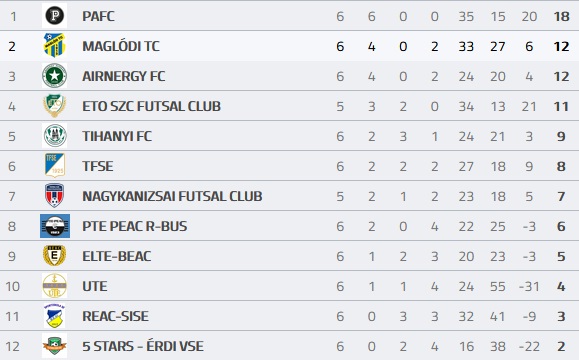Image resolution: width=579 pixels, height=360 pixels.
Task: Select PAFC's 18 points cell
Action: (x=561, y=16)
